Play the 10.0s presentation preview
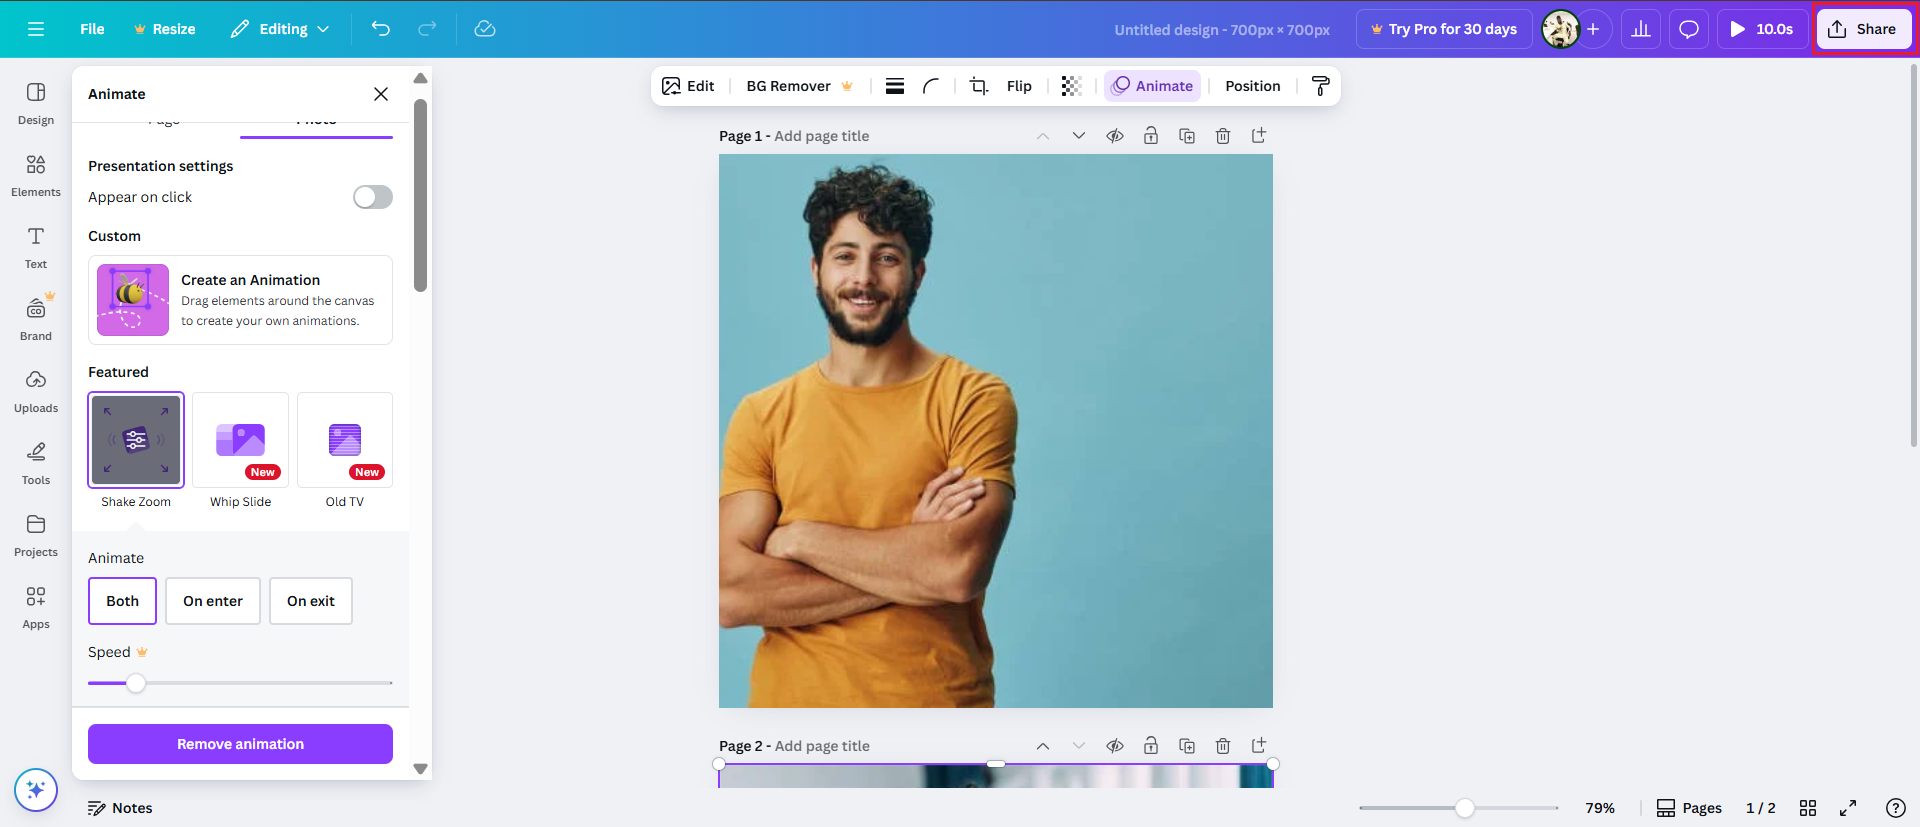Screen dimensions: 1920x827 [1762, 29]
